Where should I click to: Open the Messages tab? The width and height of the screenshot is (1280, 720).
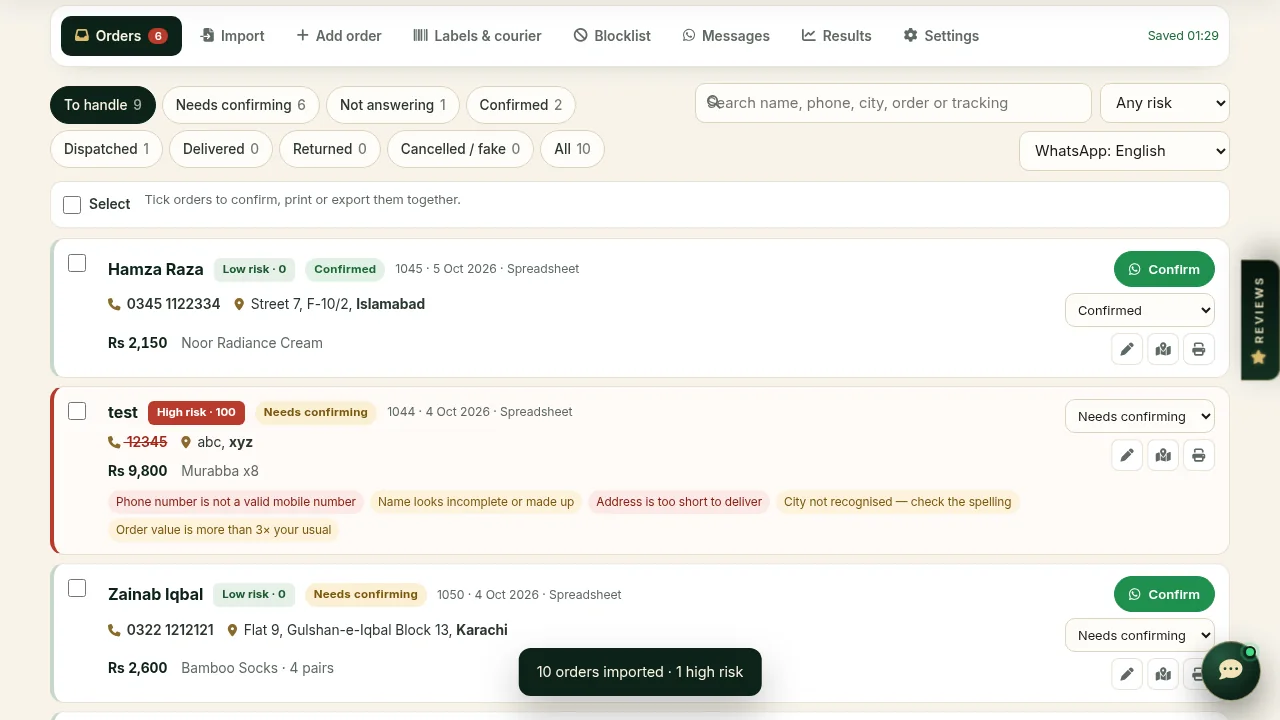coord(726,36)
